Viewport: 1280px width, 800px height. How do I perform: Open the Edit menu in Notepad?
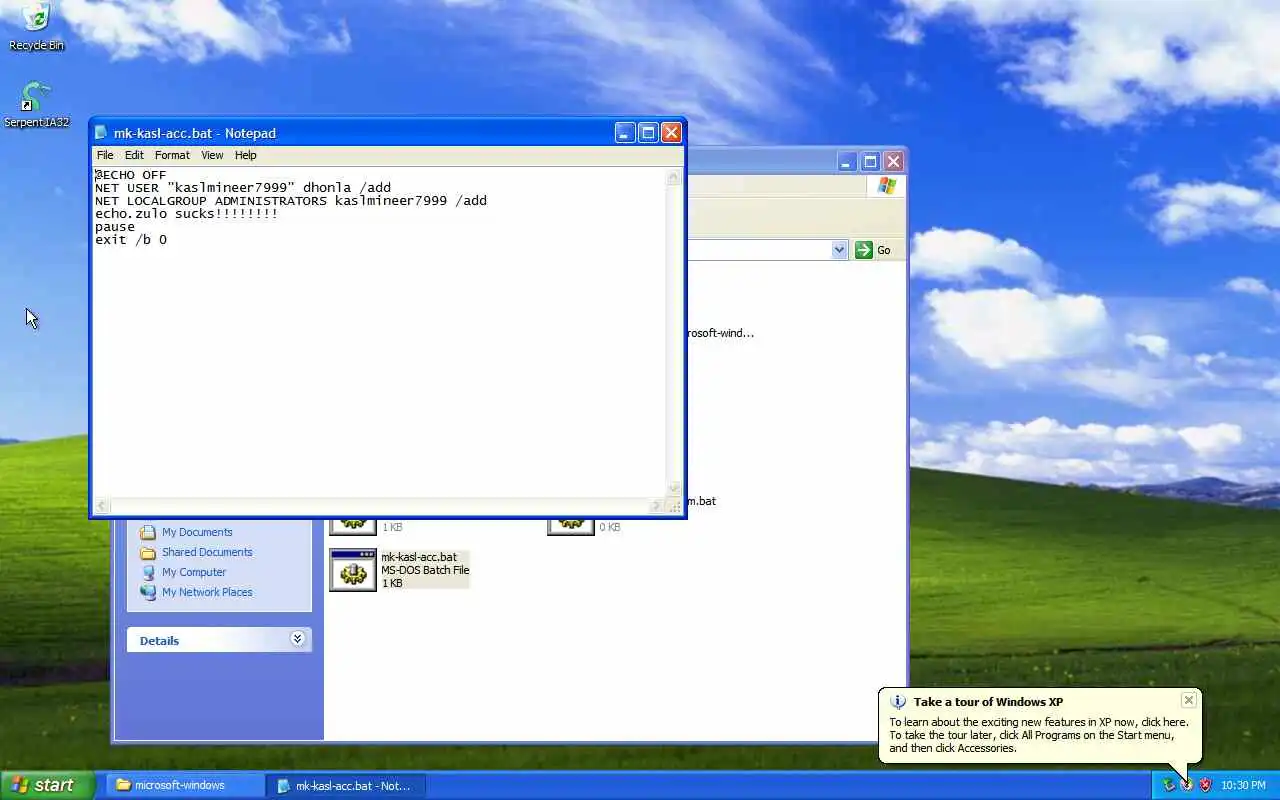134,155
